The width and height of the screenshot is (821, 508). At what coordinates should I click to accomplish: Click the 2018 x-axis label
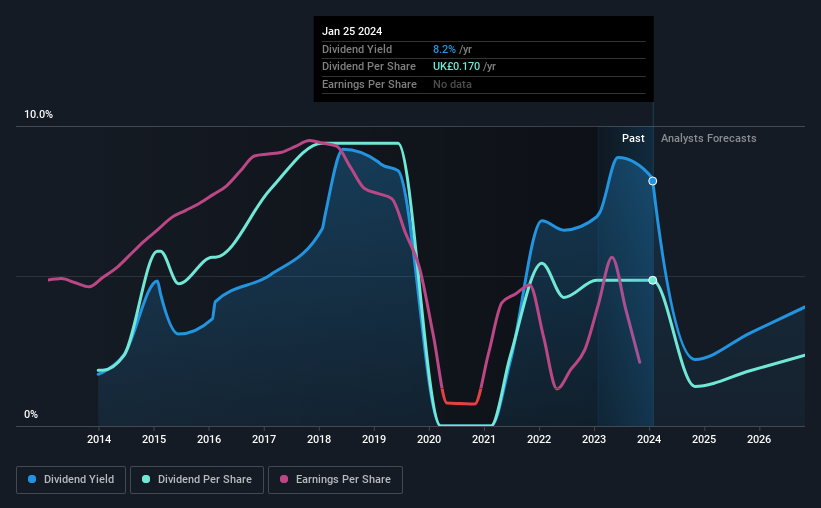pos(319,439)
